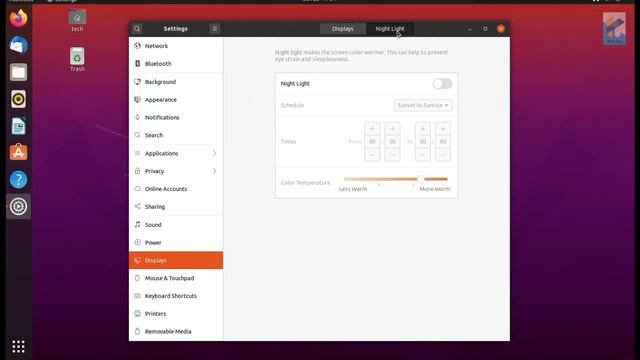
Task: Open Files manager from the dock
Action: click(x=18, y=72)
